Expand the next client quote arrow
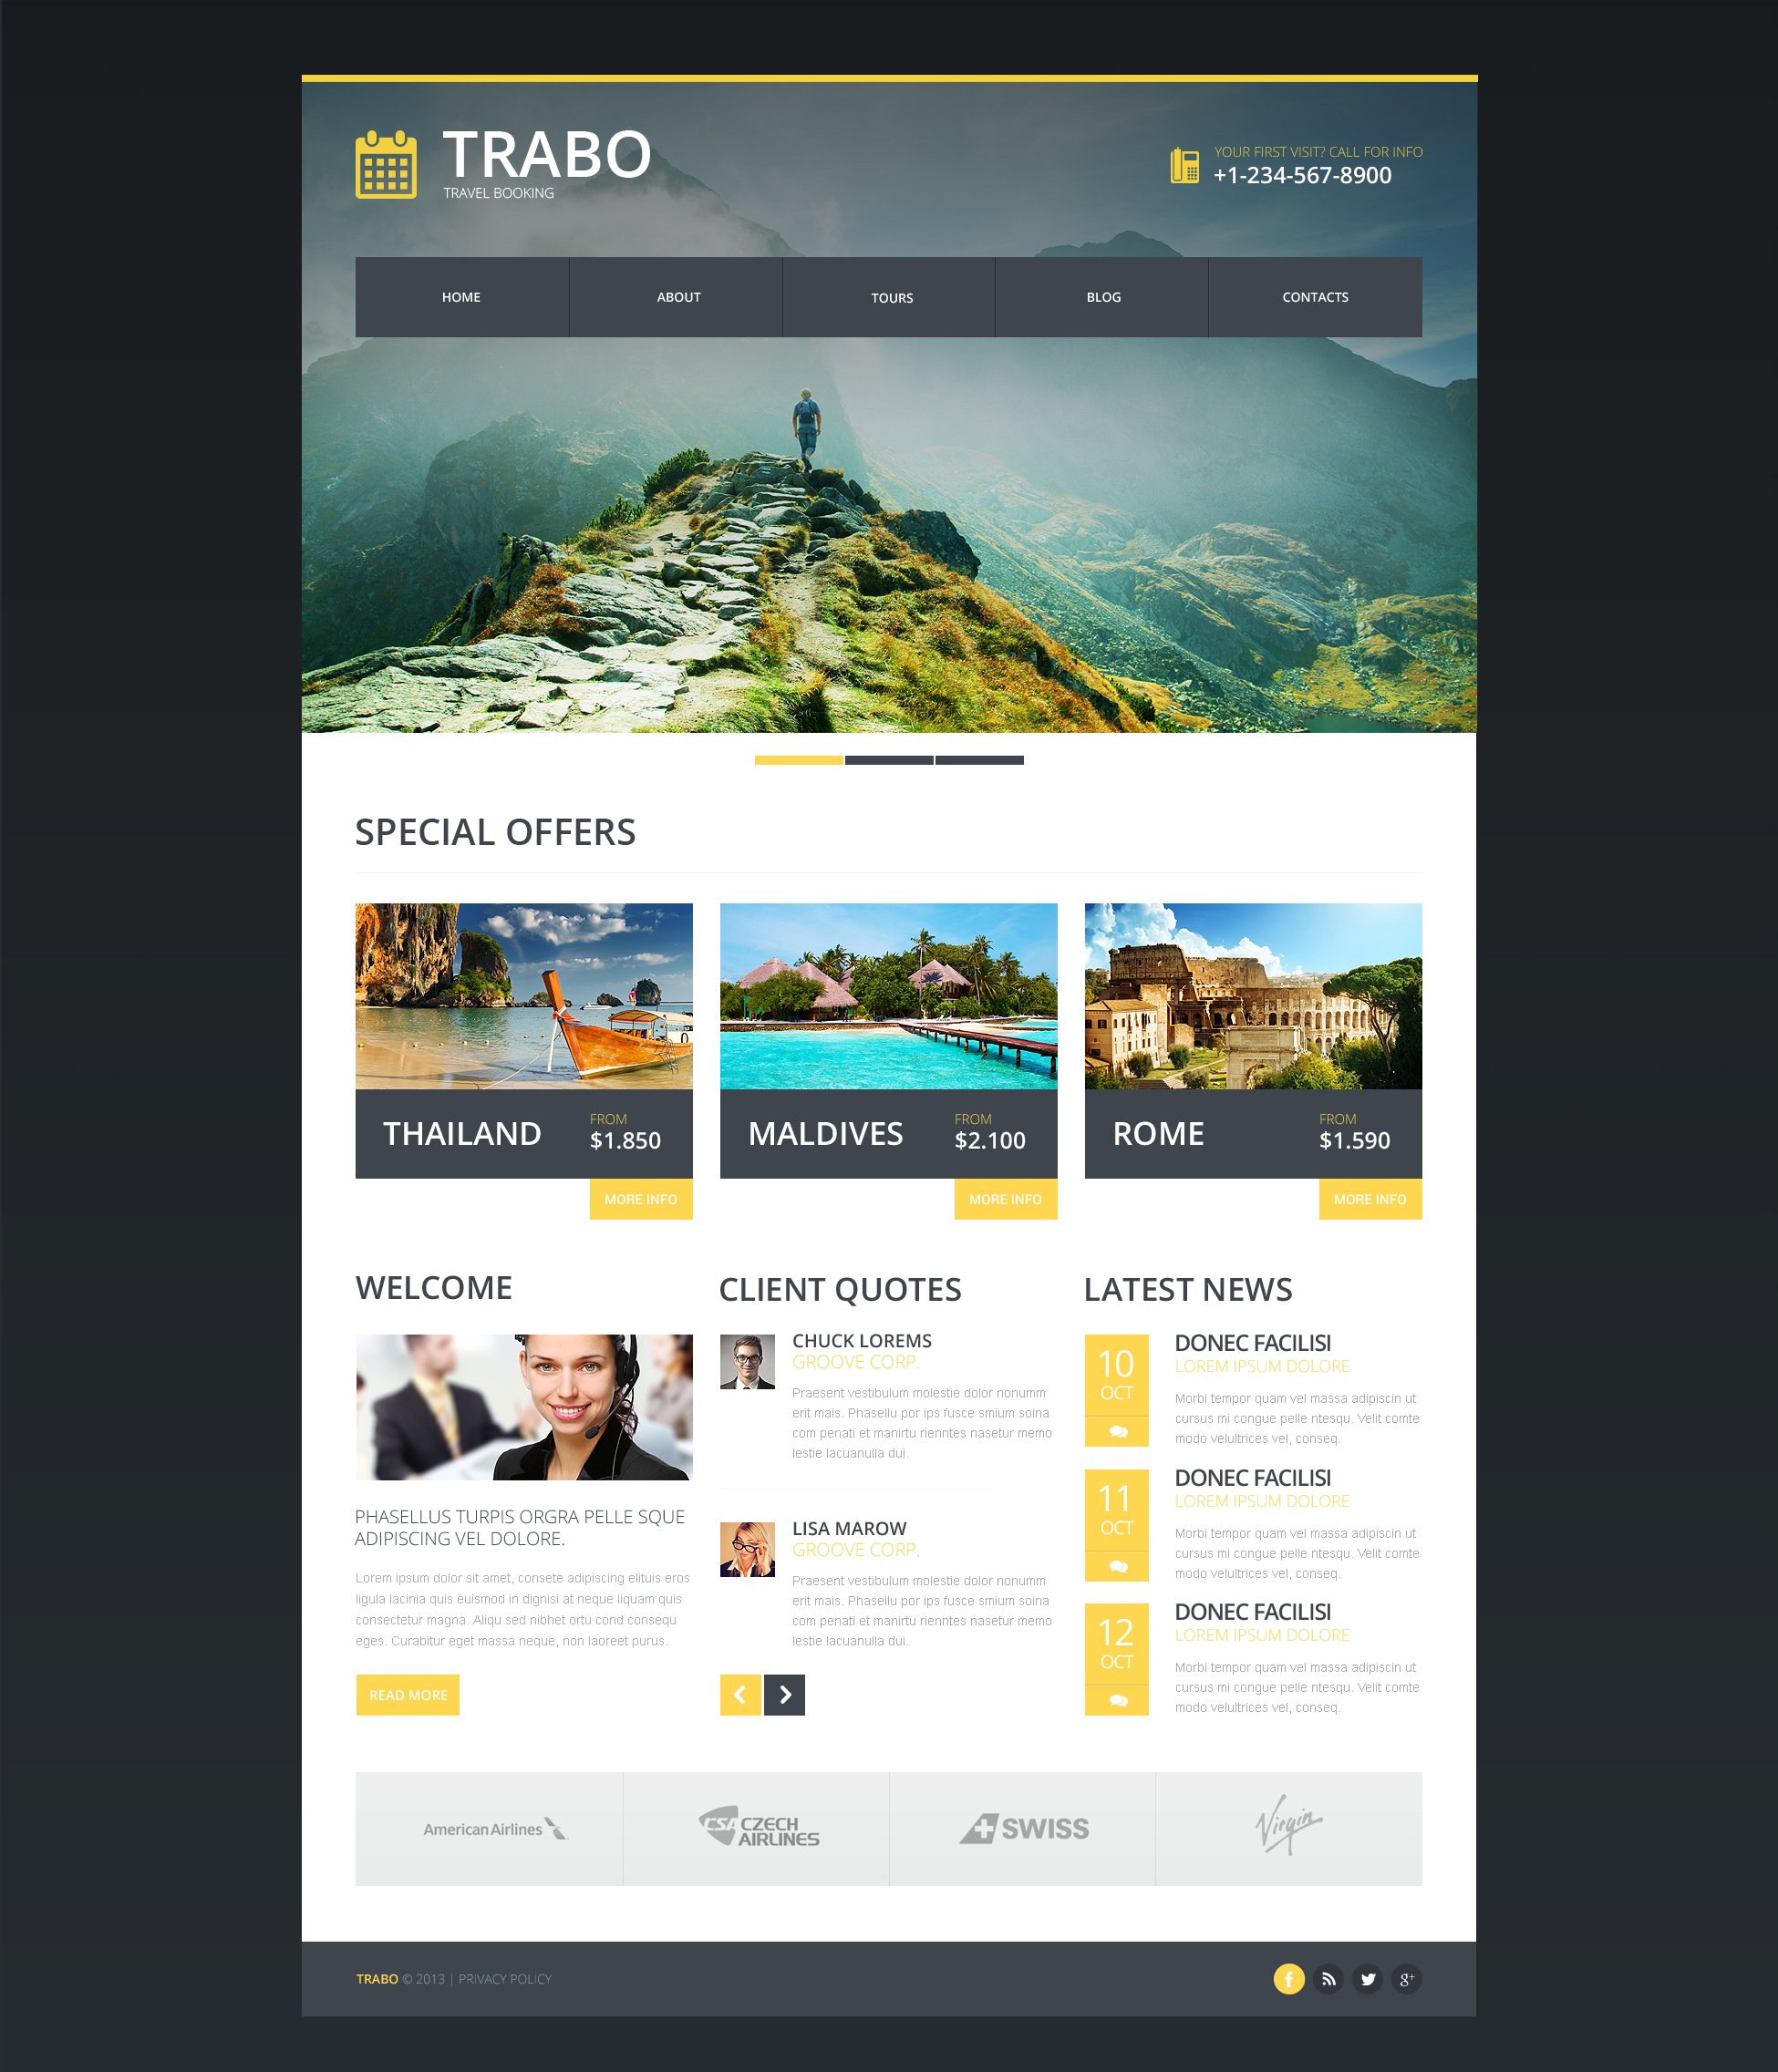This screenshot has height=2072, width=1778. click(x=786, y=1693)
